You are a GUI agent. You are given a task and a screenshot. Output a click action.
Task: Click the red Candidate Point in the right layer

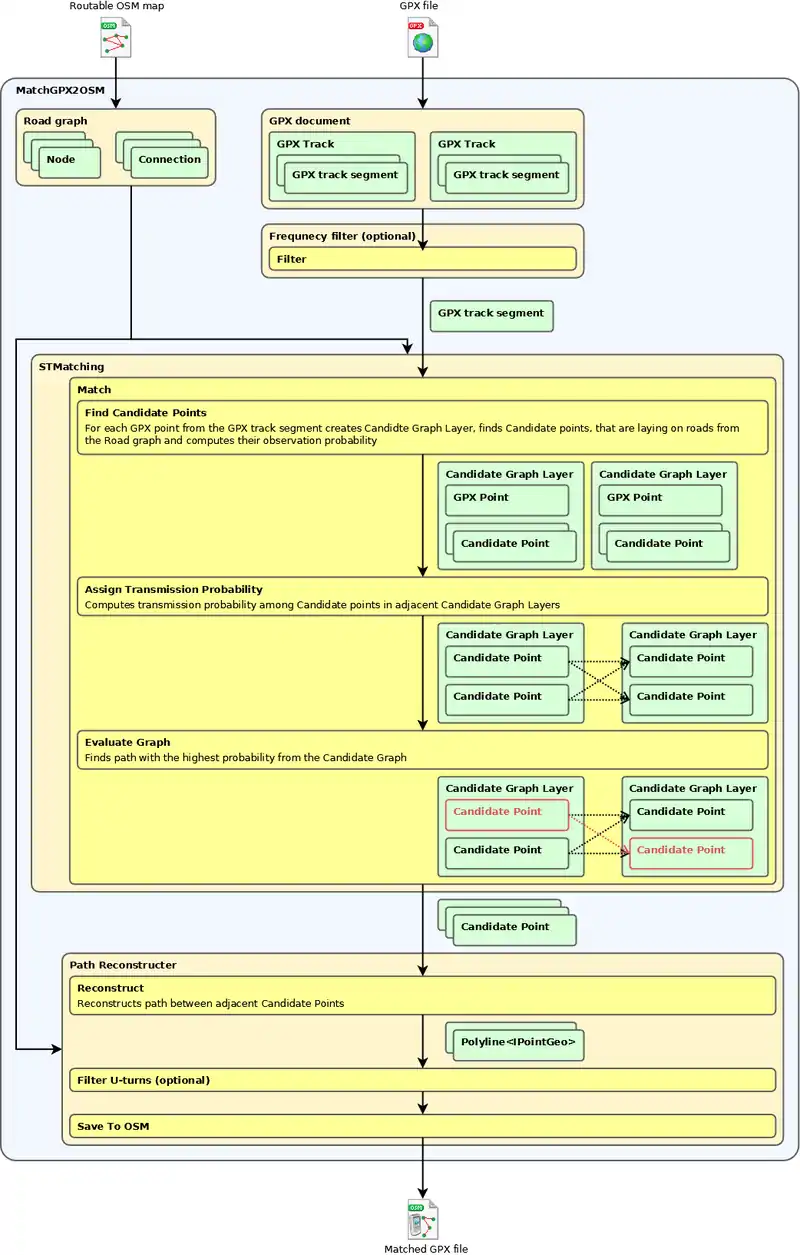(690, 852)
